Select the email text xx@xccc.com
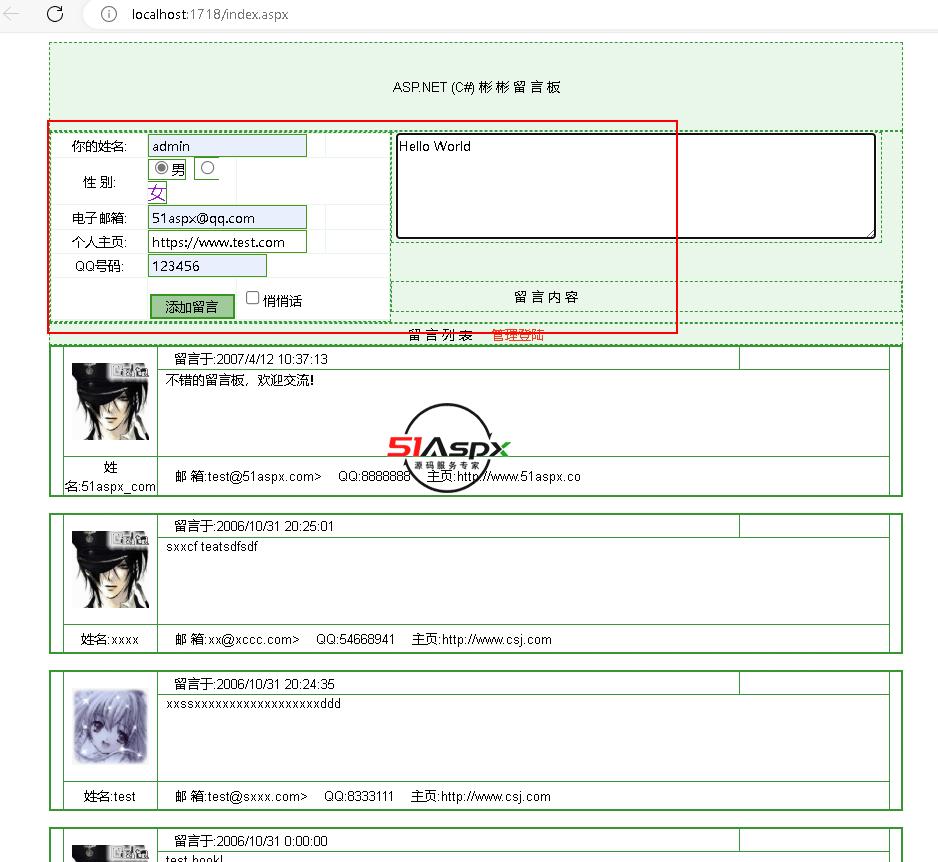938x862 pixels. (251, 639)
